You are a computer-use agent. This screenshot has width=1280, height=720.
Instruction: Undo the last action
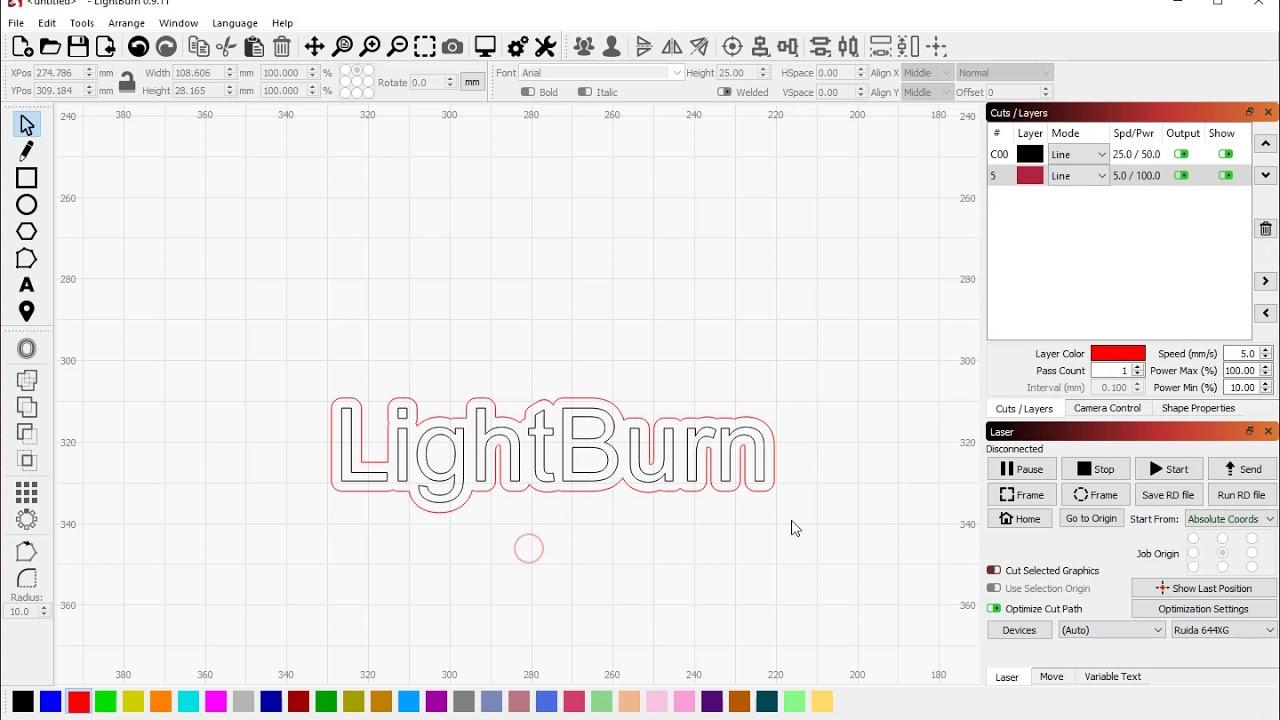pyautogui.click(x=138, y=46)
